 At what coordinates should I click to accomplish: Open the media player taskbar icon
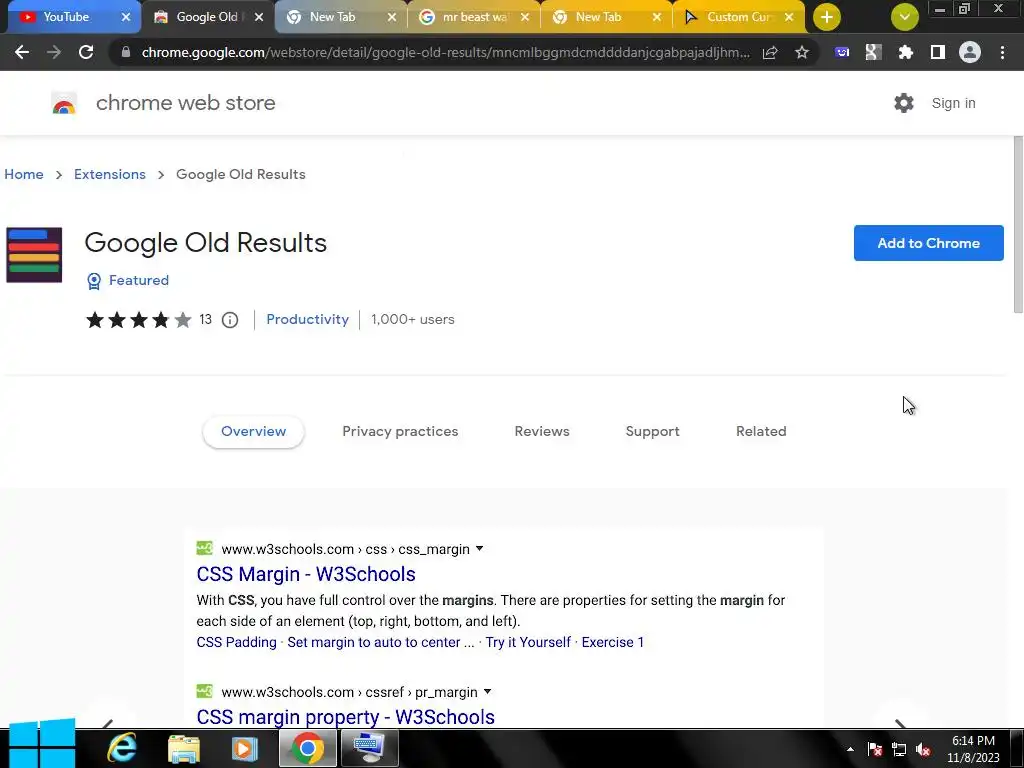coord(244,748)
